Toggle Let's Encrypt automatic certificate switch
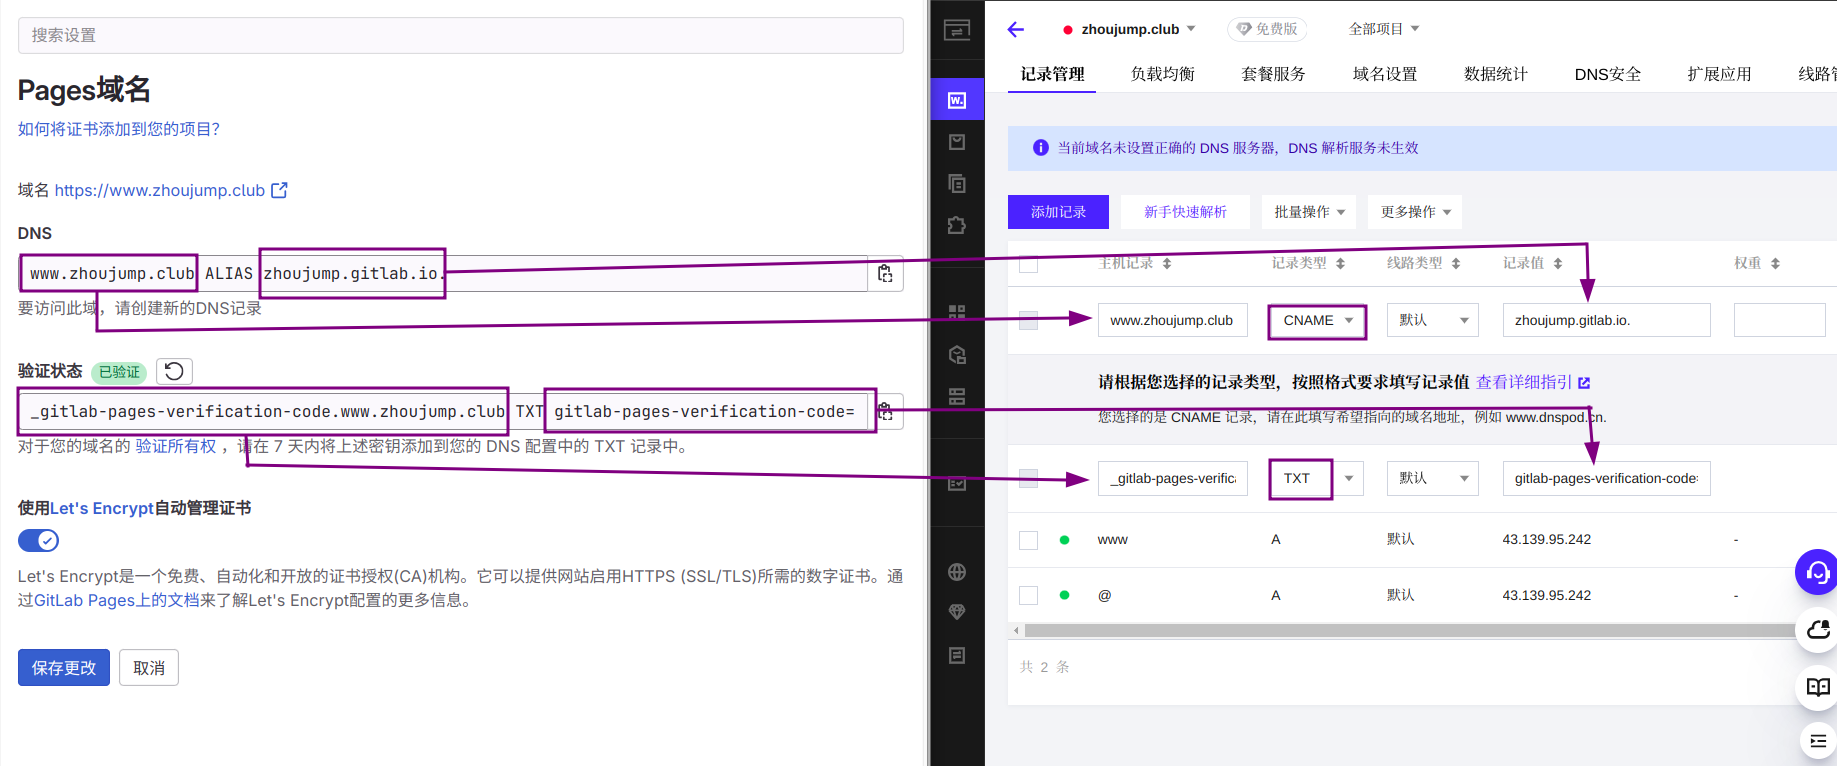1837x766 pixels. click(38, 541)
